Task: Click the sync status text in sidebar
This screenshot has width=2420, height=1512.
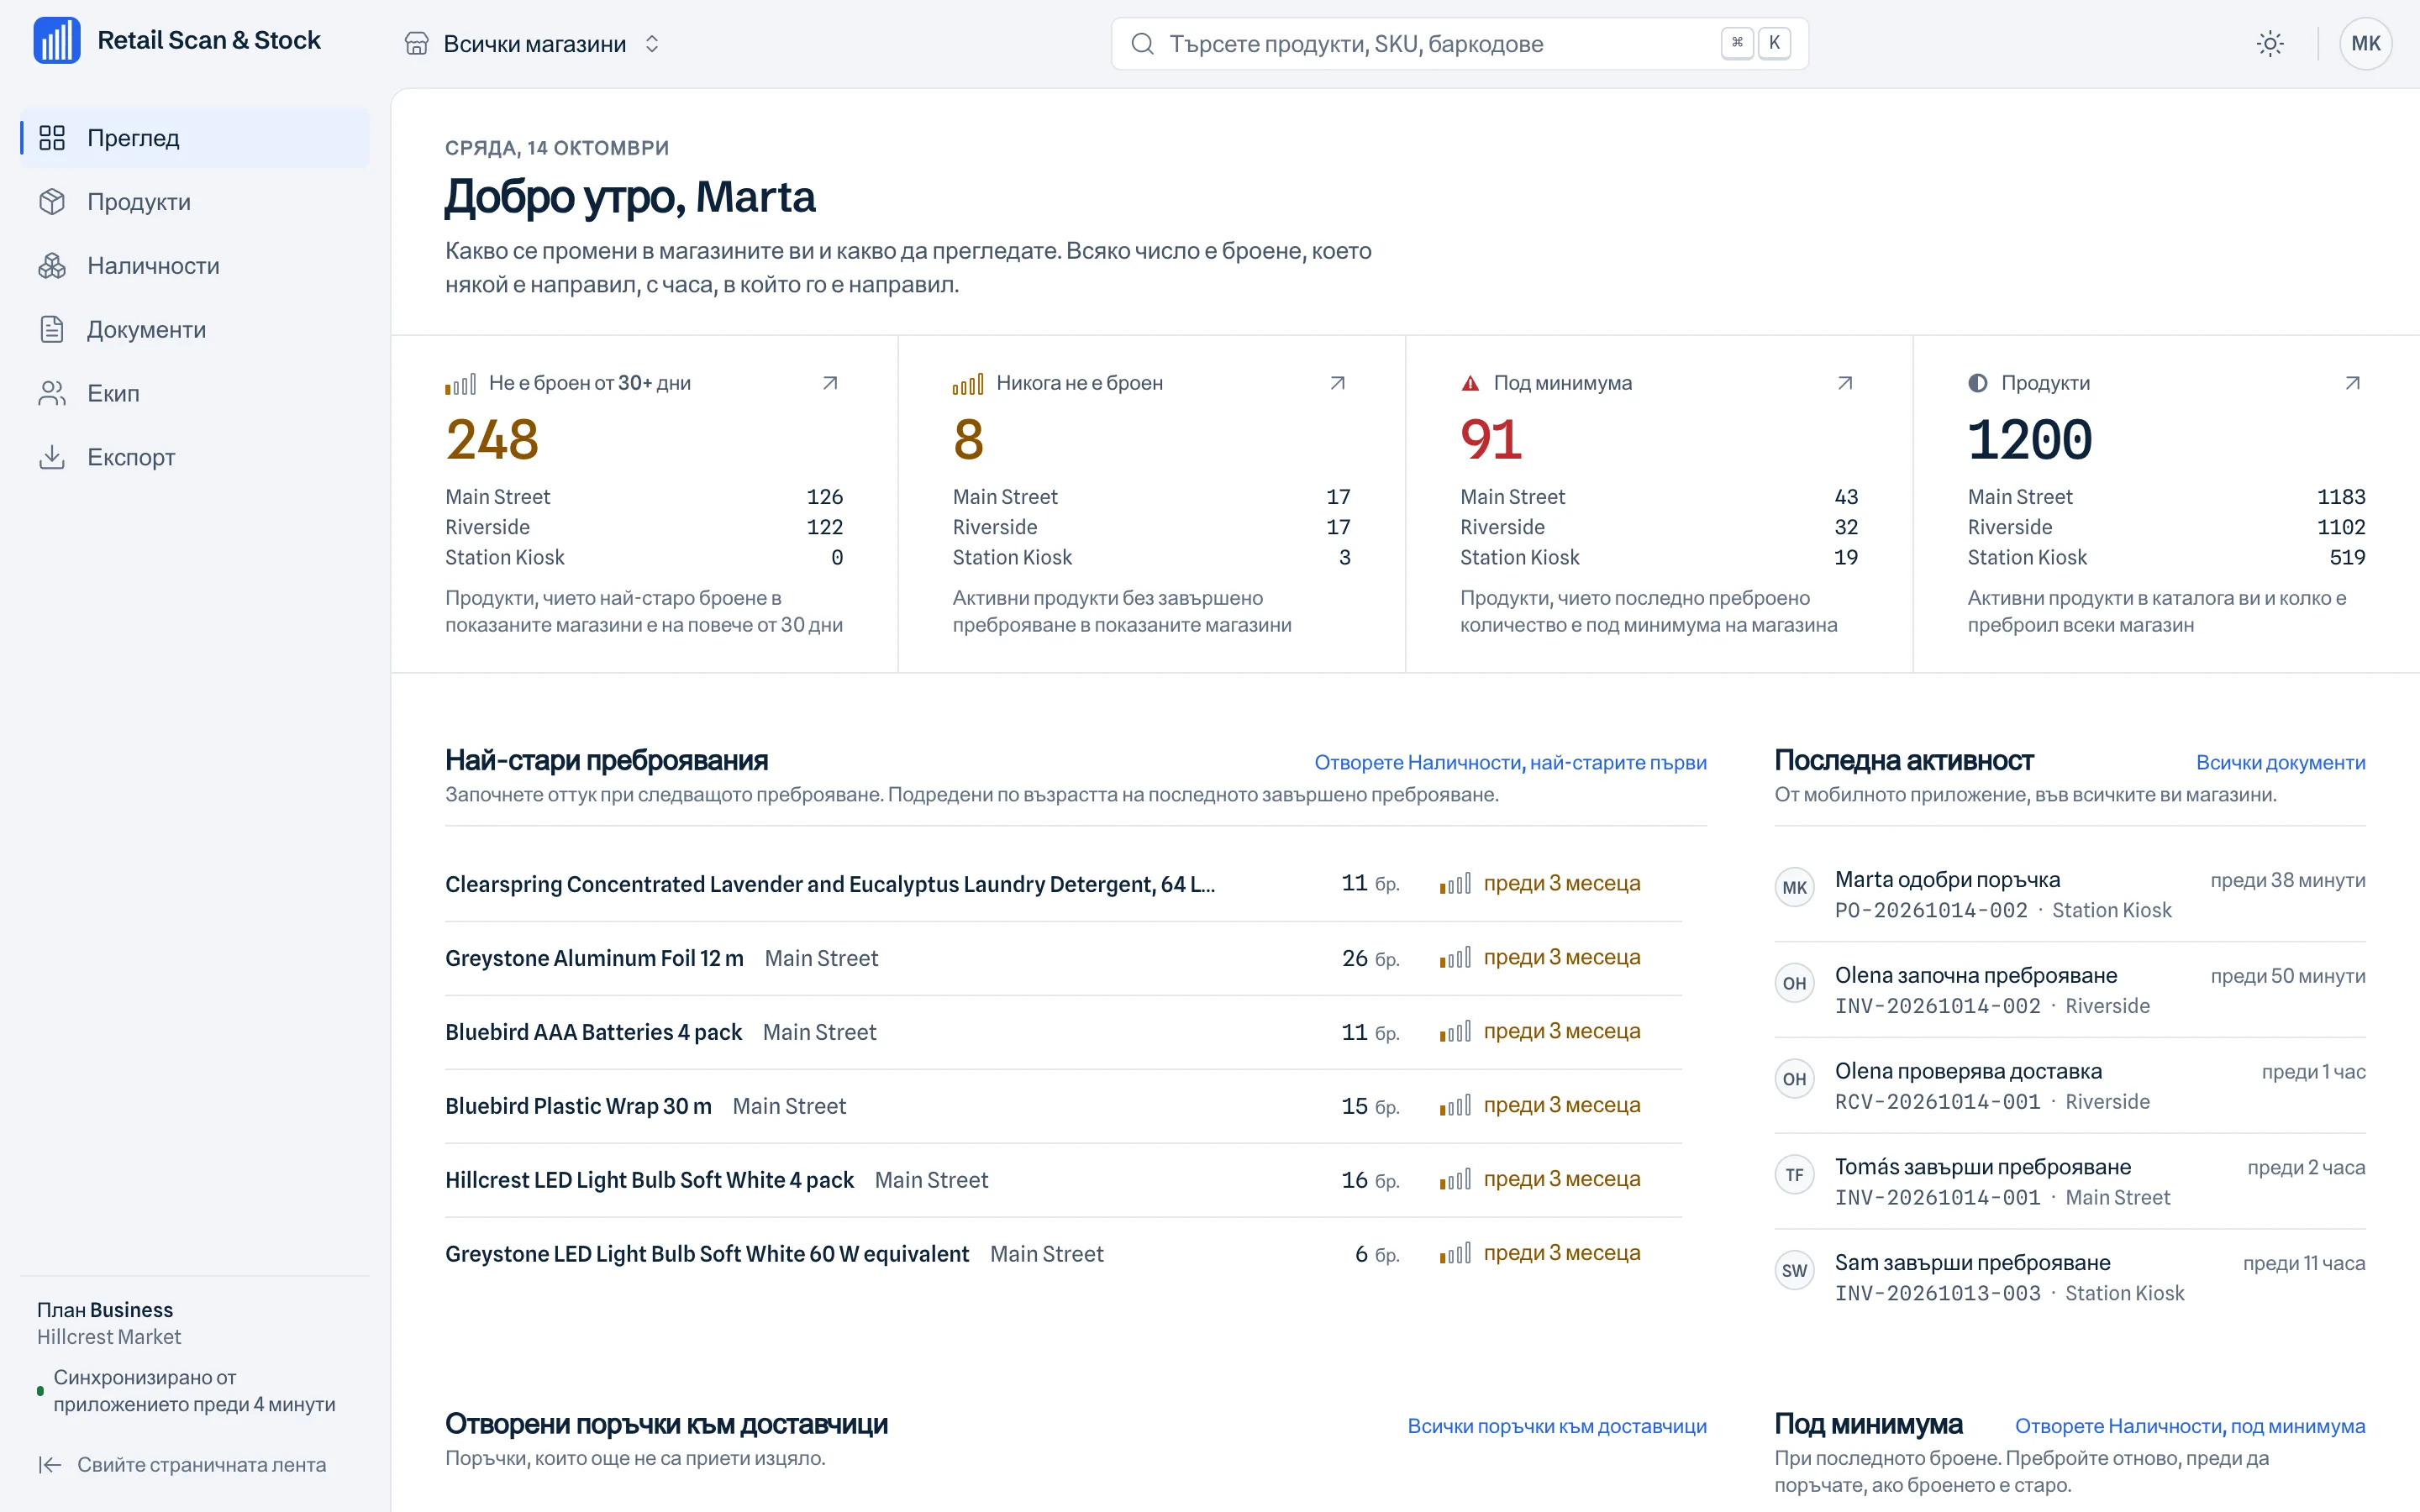Action: [x=194, y=1391]
